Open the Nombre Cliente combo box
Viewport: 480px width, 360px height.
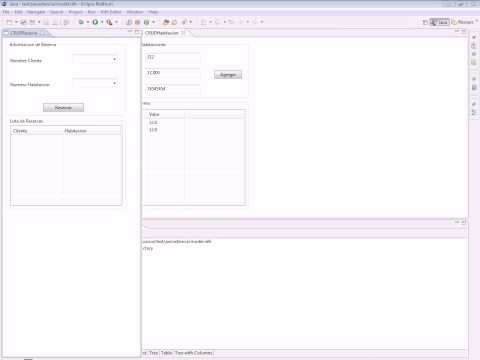pos(95,60)
